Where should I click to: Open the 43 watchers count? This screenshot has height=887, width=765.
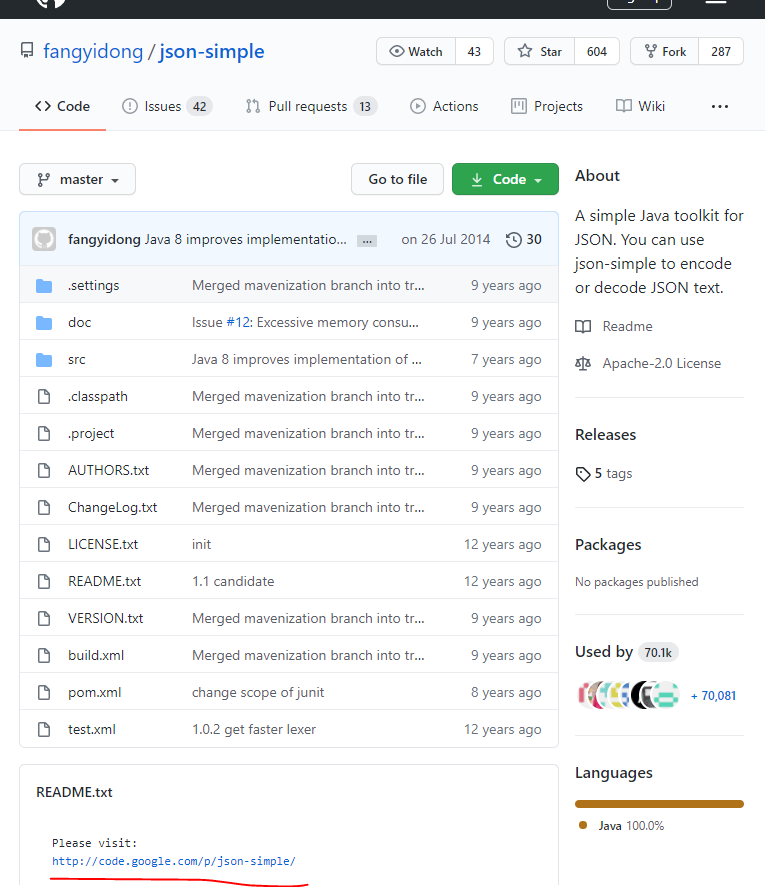click(474, 51)
